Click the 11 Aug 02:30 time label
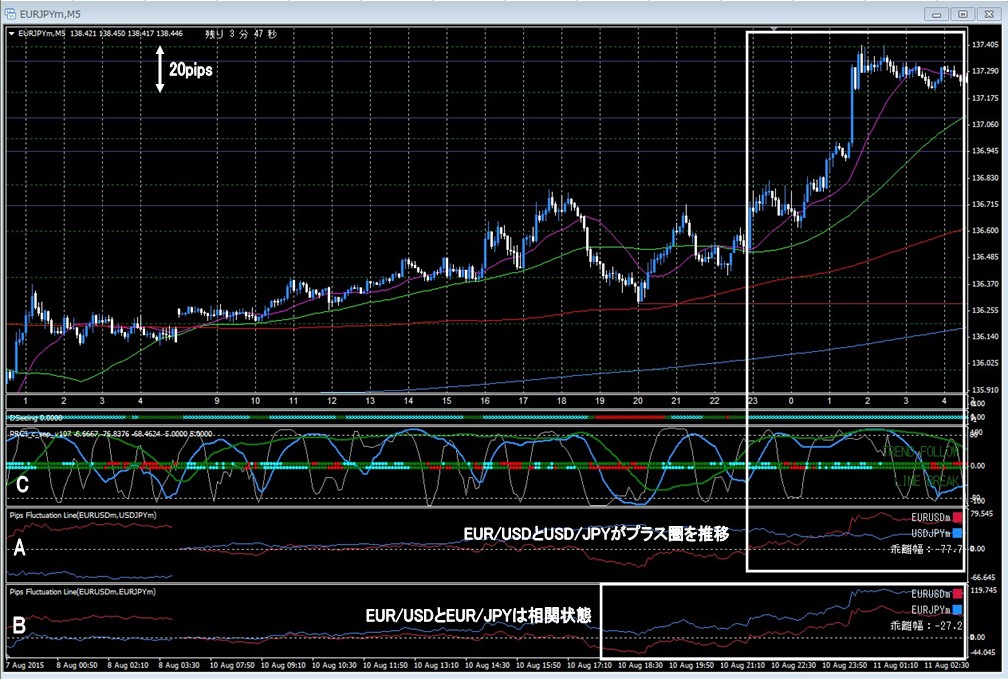Image resolution: width=1008 pixels, height=679 pixels. tap(946, 665)
